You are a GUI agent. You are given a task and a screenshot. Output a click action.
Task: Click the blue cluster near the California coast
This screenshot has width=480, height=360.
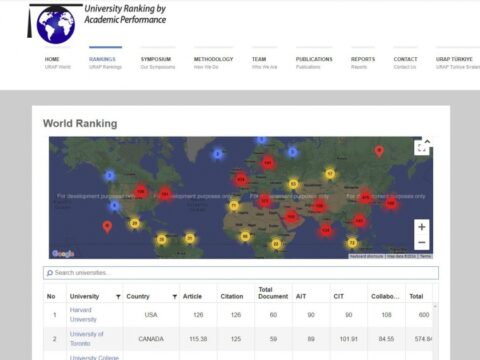coord(114,206)
